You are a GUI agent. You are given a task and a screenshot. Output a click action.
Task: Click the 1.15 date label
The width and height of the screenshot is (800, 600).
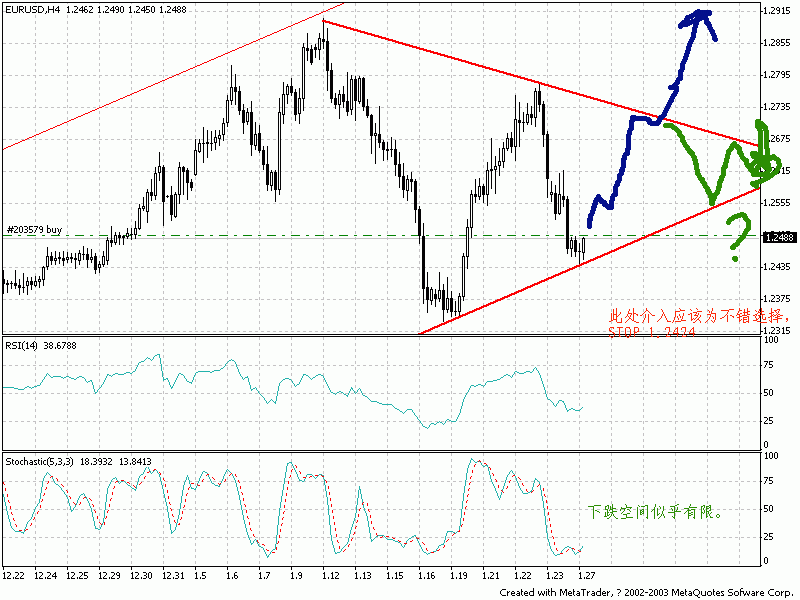point(394,576)
